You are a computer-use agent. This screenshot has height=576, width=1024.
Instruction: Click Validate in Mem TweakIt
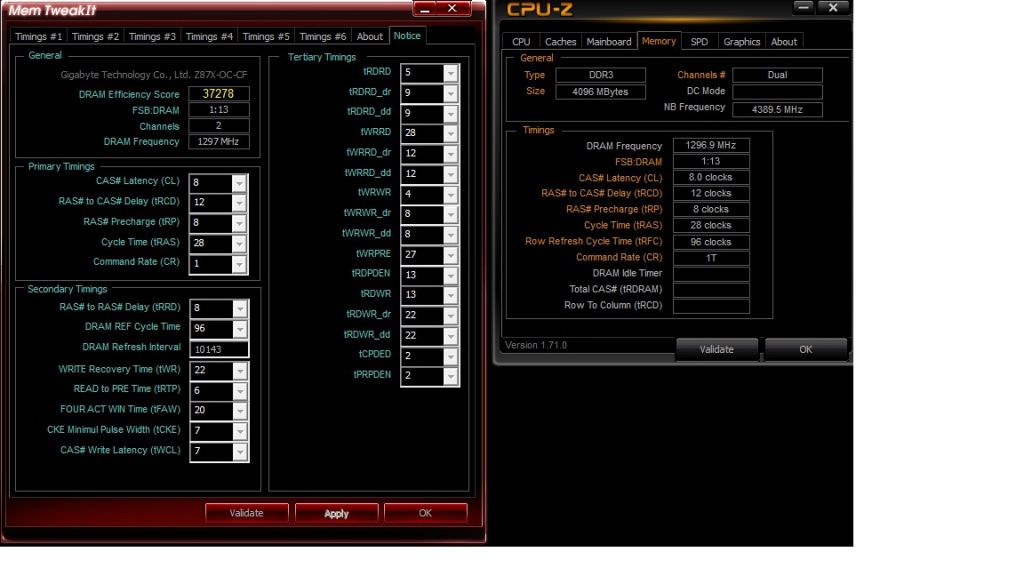point(246,513)
